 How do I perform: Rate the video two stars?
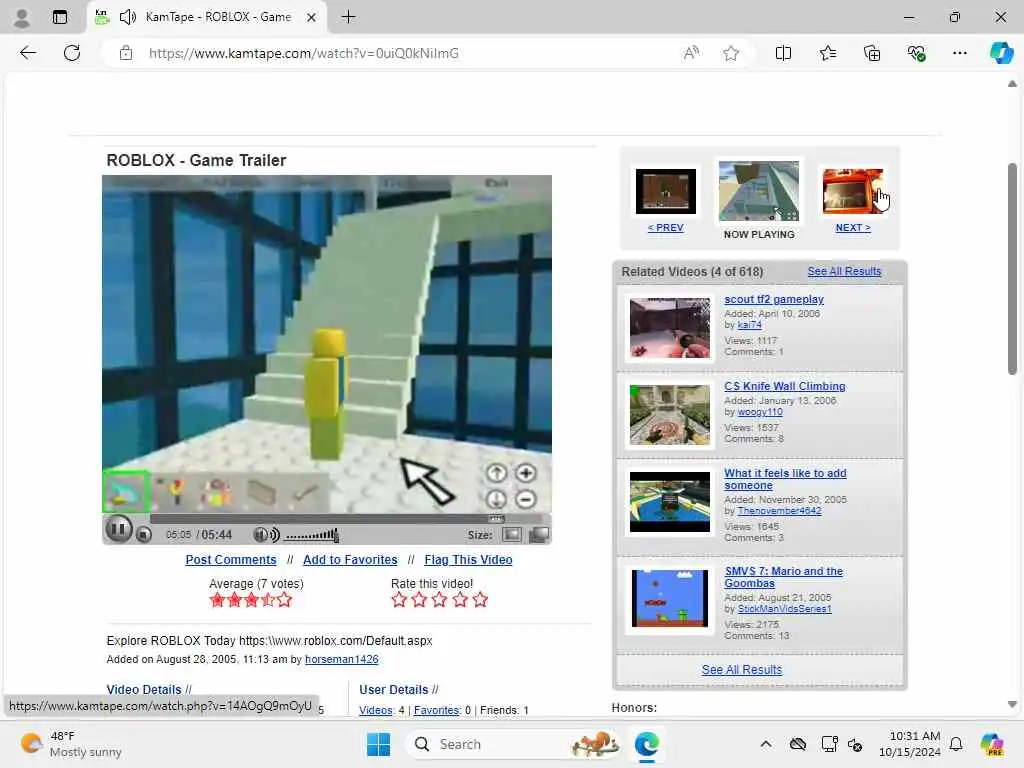pyautogui.click(x=419, y=600)
